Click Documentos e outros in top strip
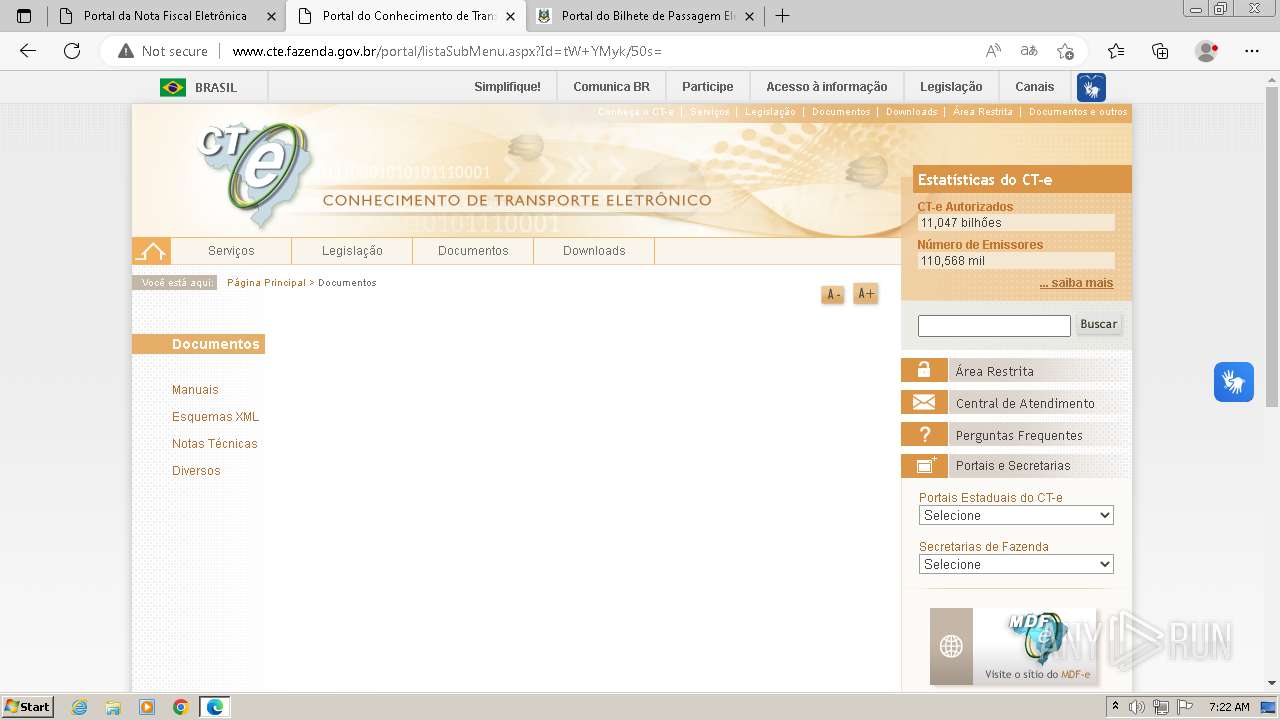Viewport: 1280px width, 720px height. 1078,112
